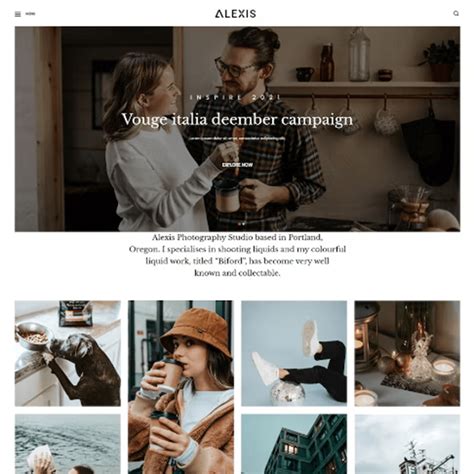Click the INSPIRE 2021 subtitle text
The width and height of the screenshot is (474, 474).
[235, 97]
